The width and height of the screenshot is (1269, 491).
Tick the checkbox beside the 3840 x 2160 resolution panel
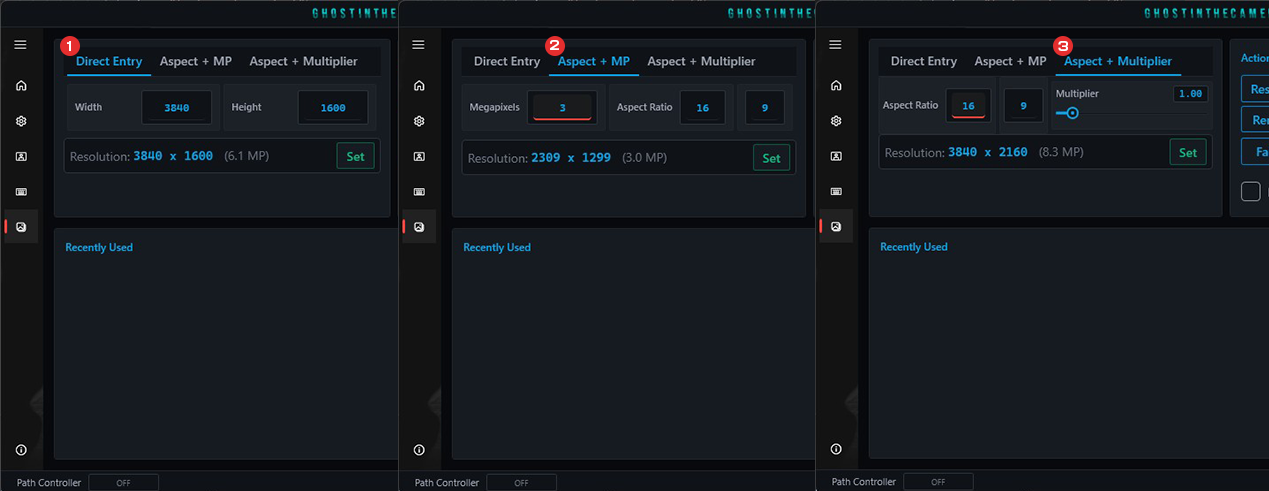pos(1251,191)
